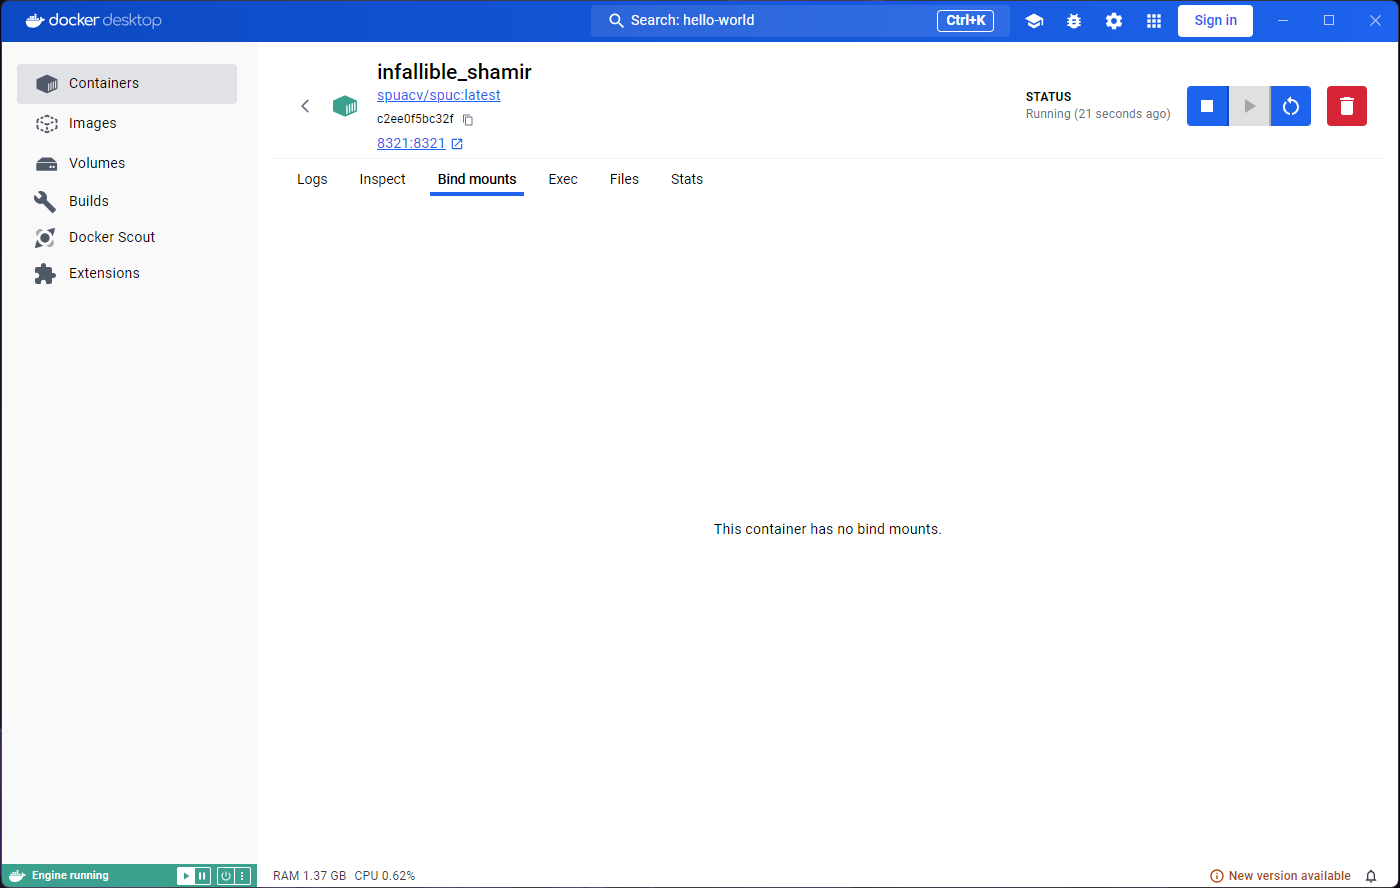
Task: Open the apps grid menu icon
Action: coord(1154,21)
